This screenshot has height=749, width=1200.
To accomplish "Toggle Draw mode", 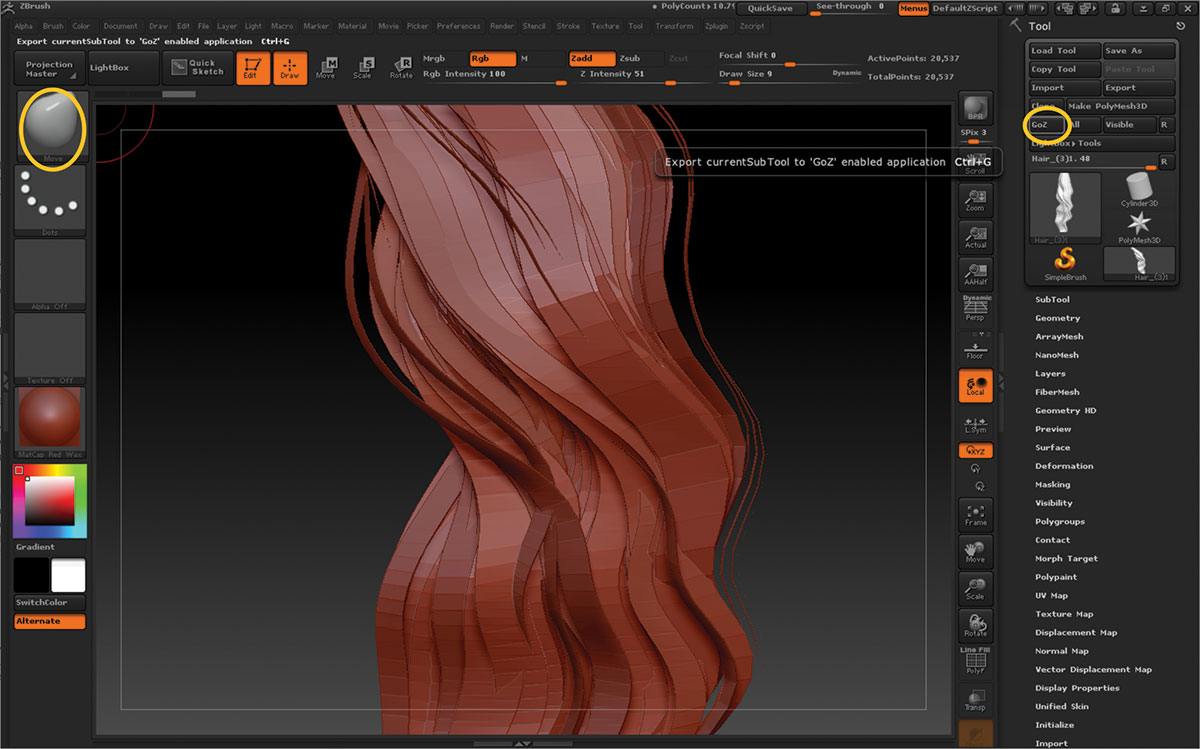I will pyautogui.click(x=289, y=68).
